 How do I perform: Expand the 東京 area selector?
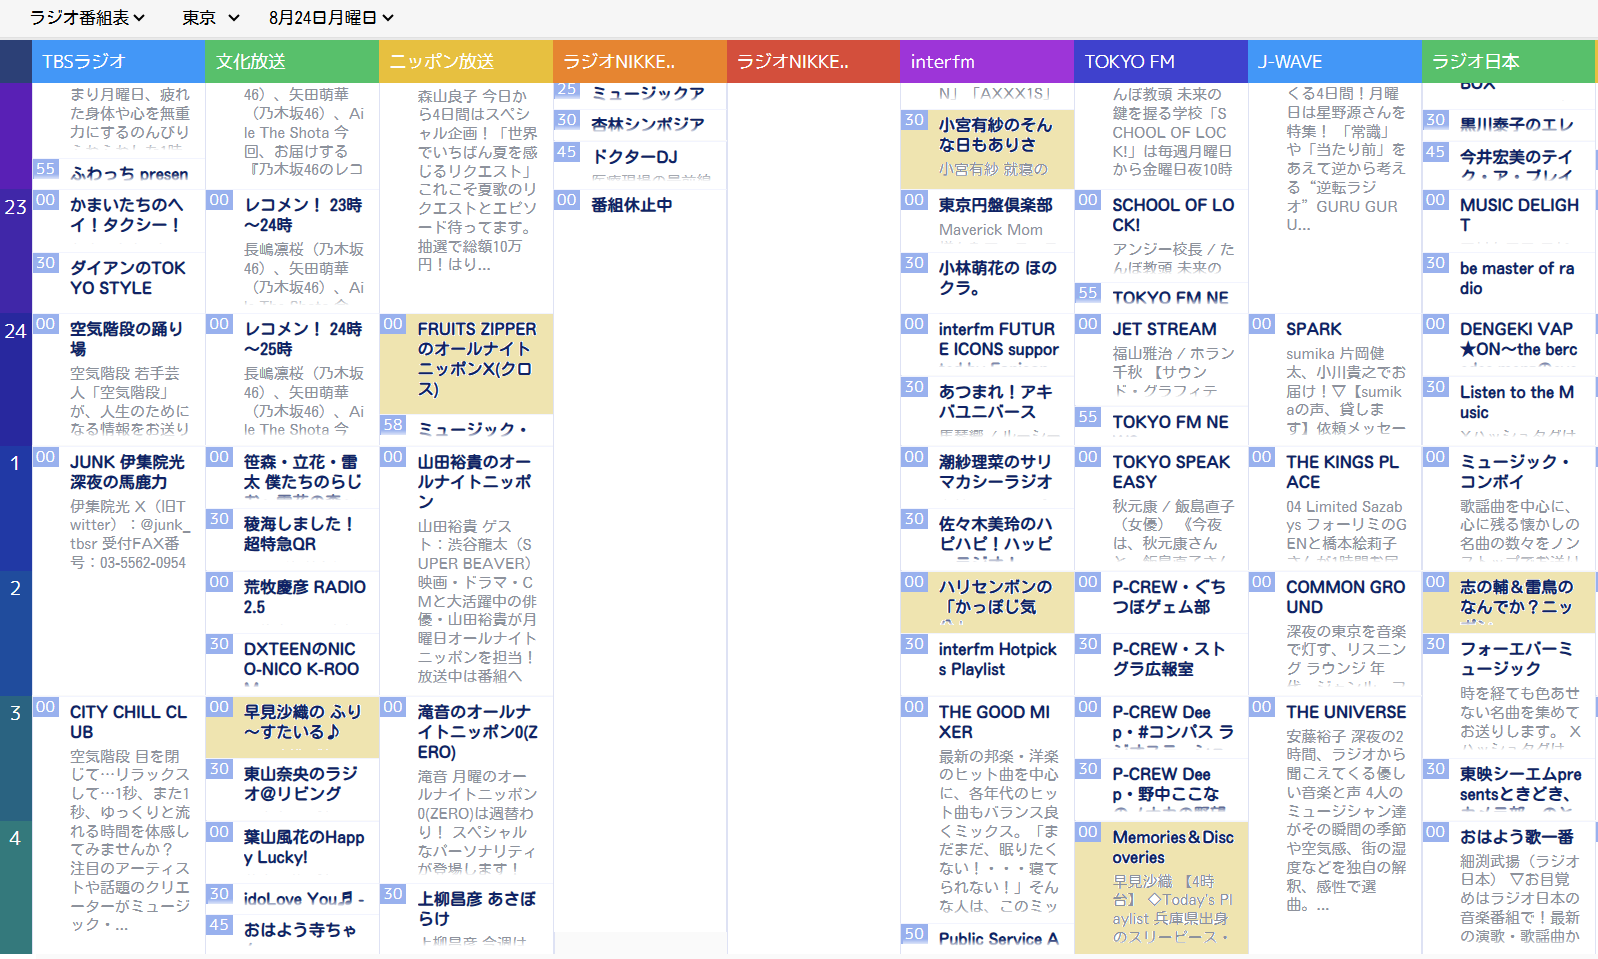(x=211, y=18)
